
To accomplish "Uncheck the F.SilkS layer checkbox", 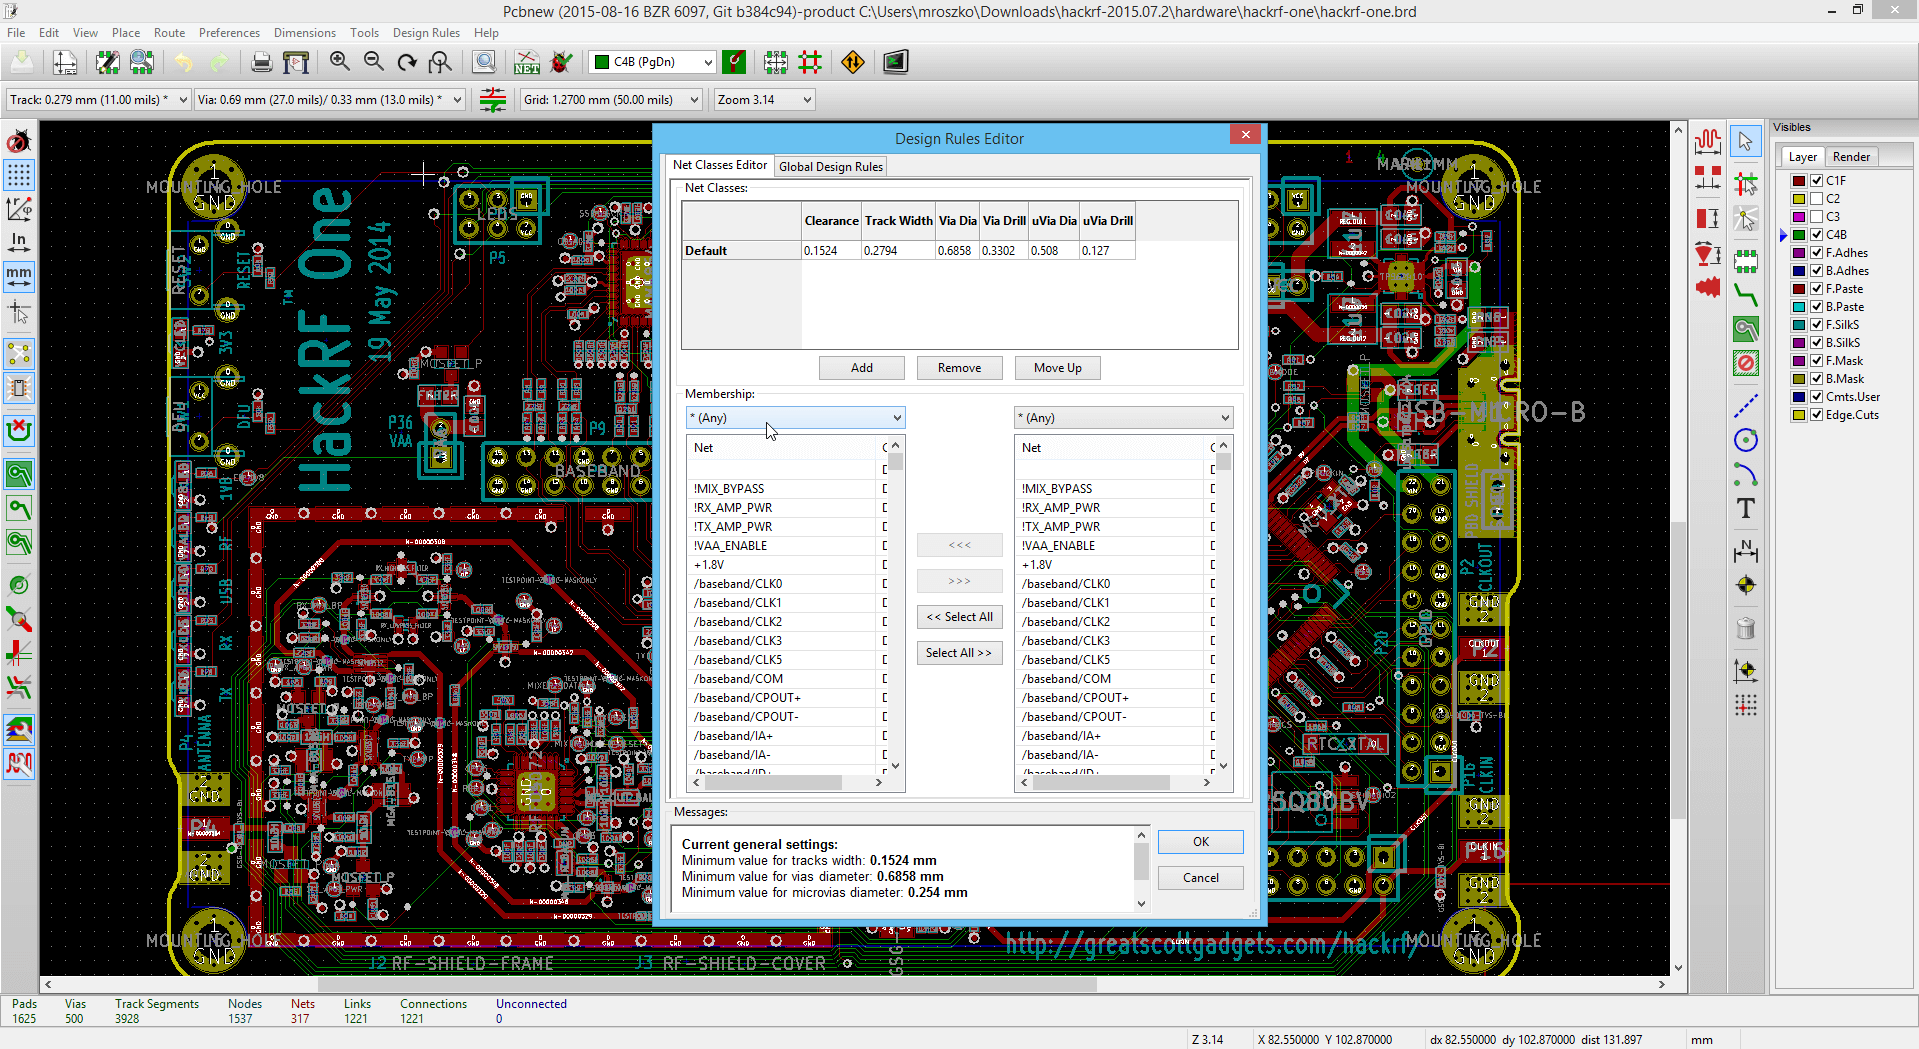I will tap(1816, 325).
